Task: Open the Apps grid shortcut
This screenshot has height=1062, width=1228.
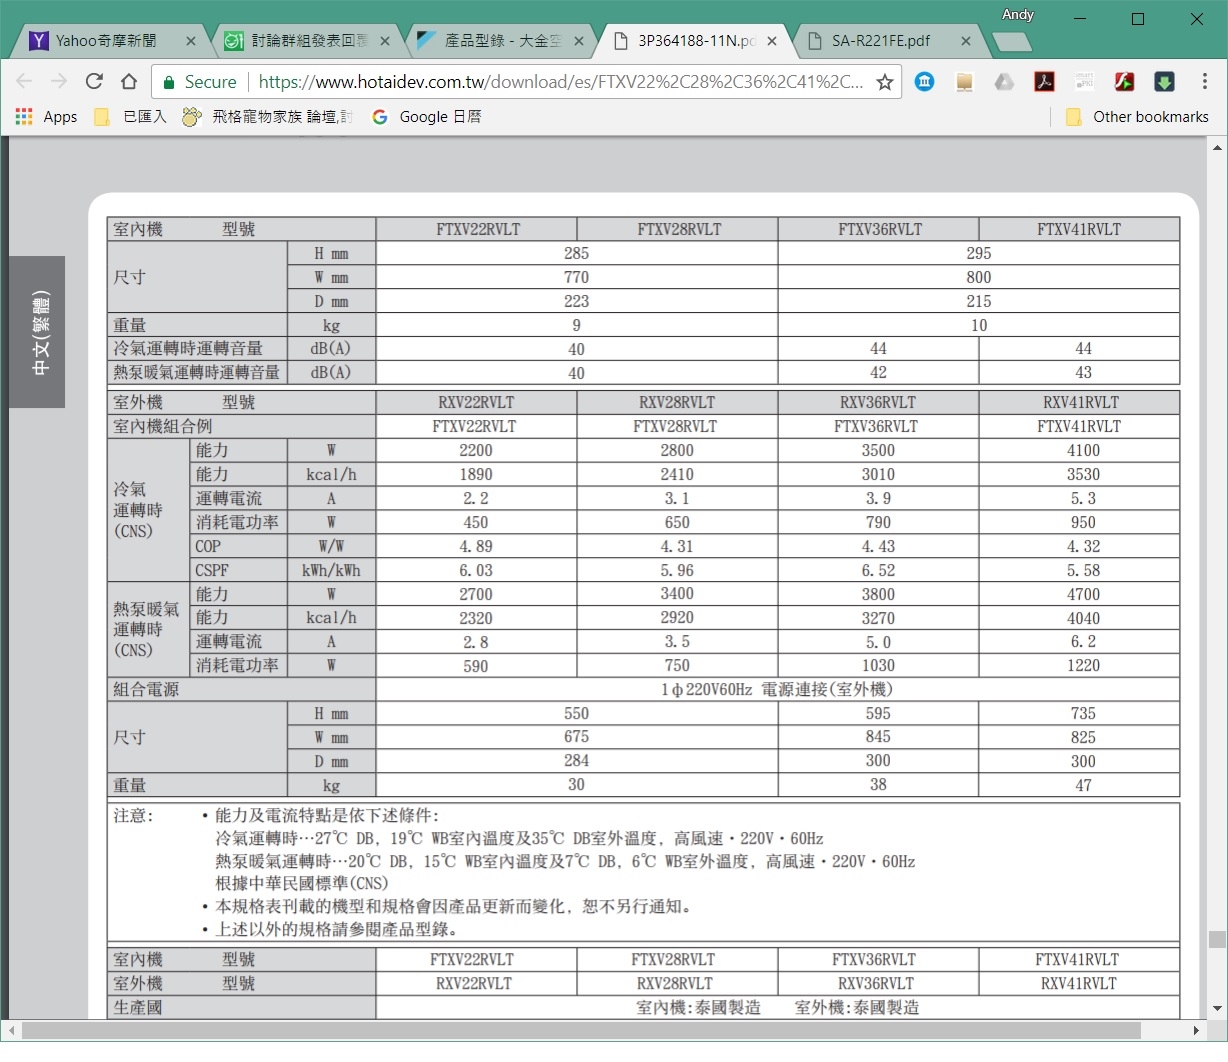Action: point(46,117)
